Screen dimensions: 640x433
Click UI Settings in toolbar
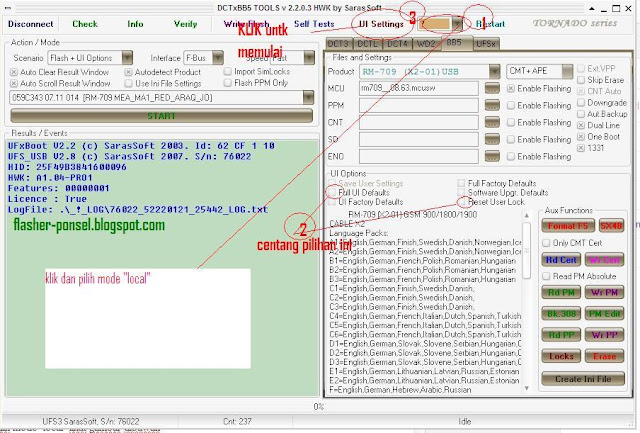tap(381, 24)
